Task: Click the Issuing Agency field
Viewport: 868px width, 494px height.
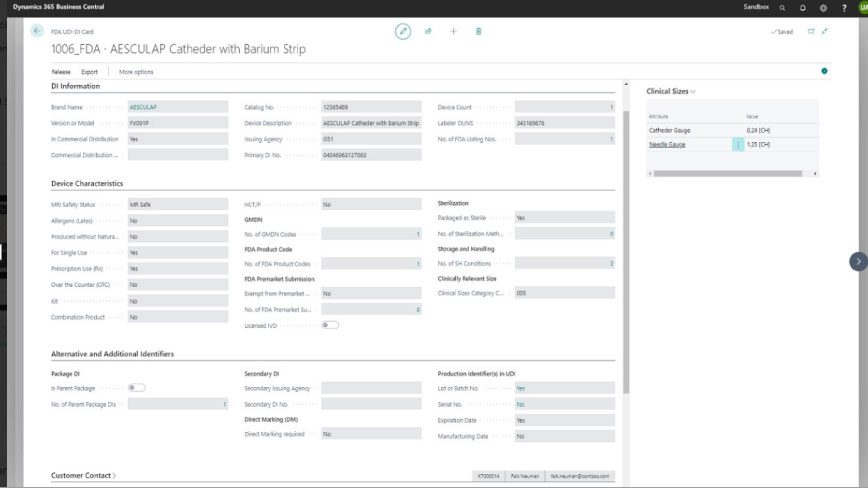Action: (371, 140)
